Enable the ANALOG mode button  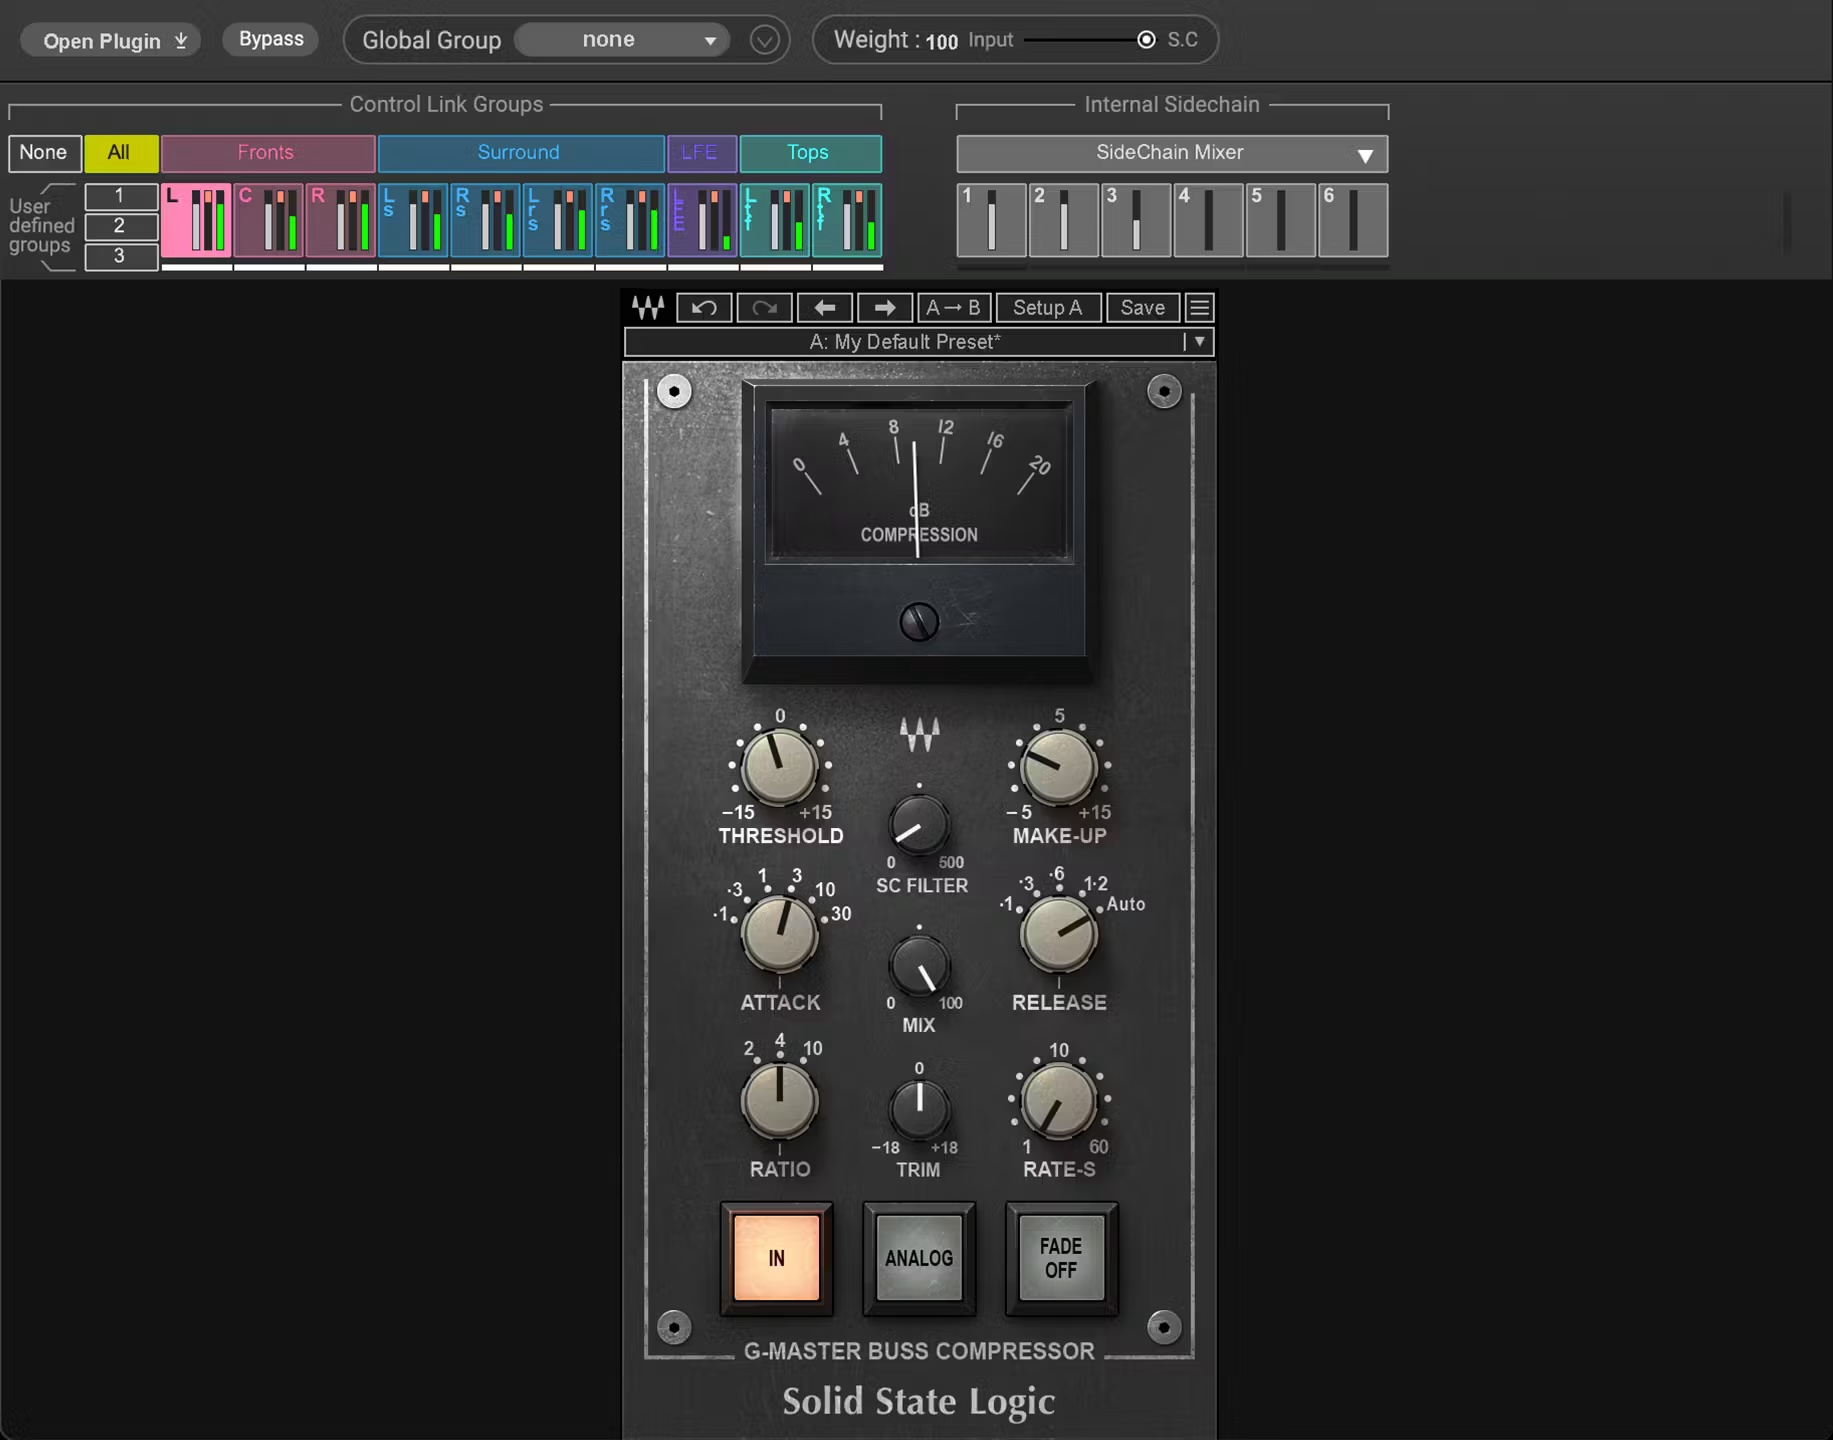(x=917, y=1259)
